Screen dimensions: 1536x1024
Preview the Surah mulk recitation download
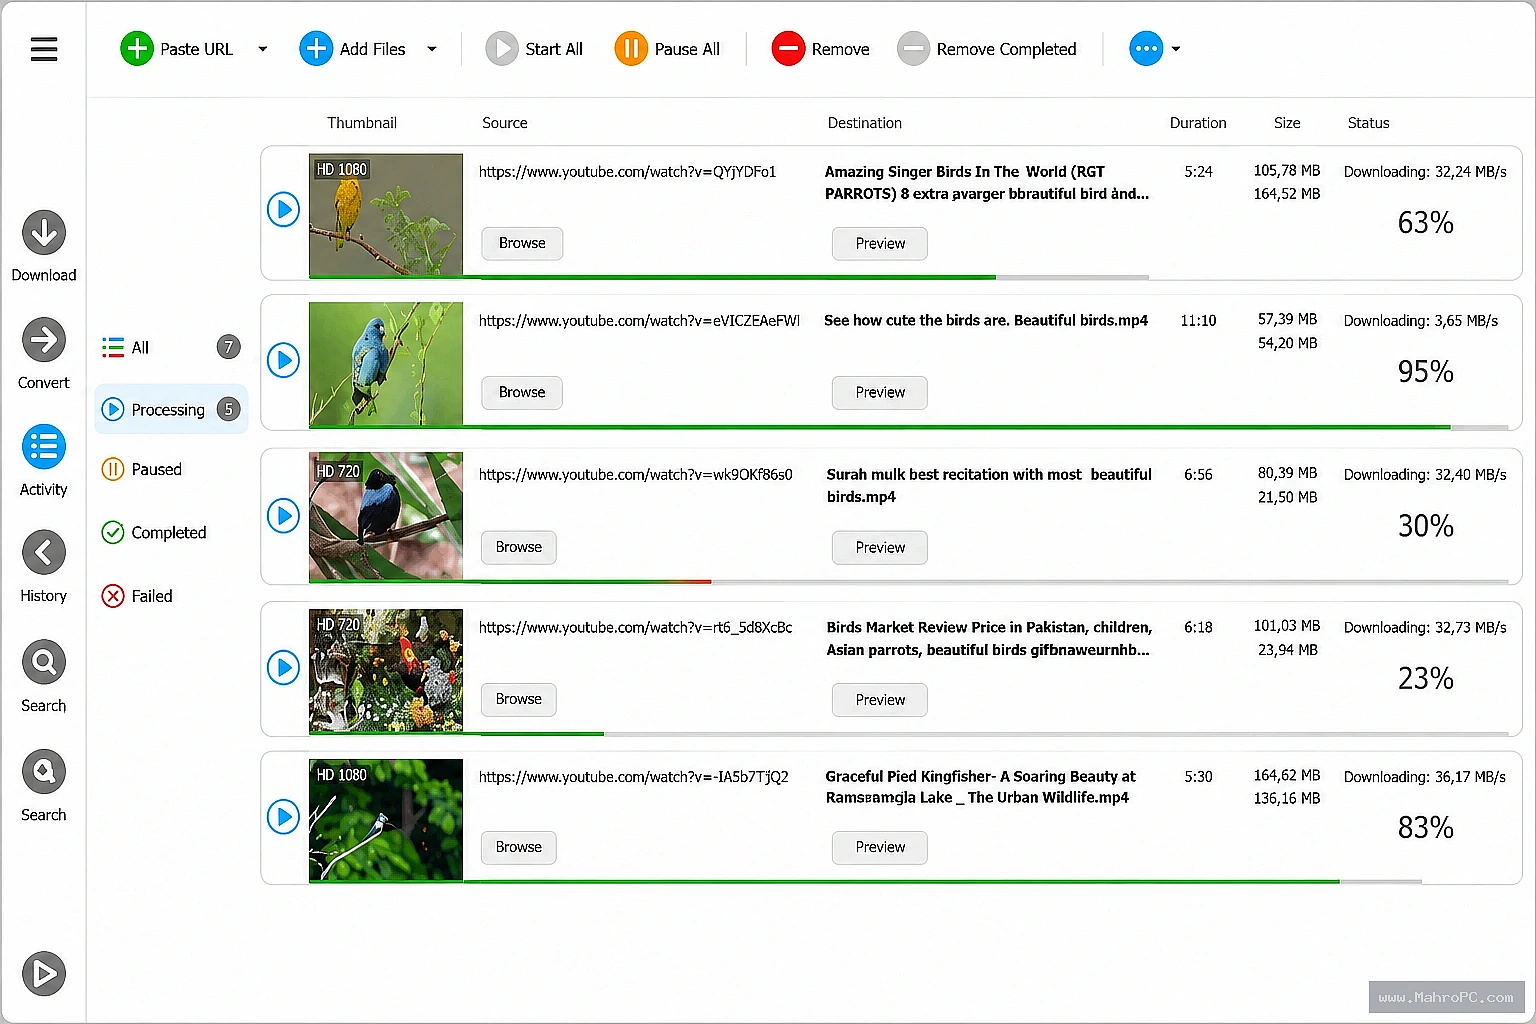click(880, 548)
